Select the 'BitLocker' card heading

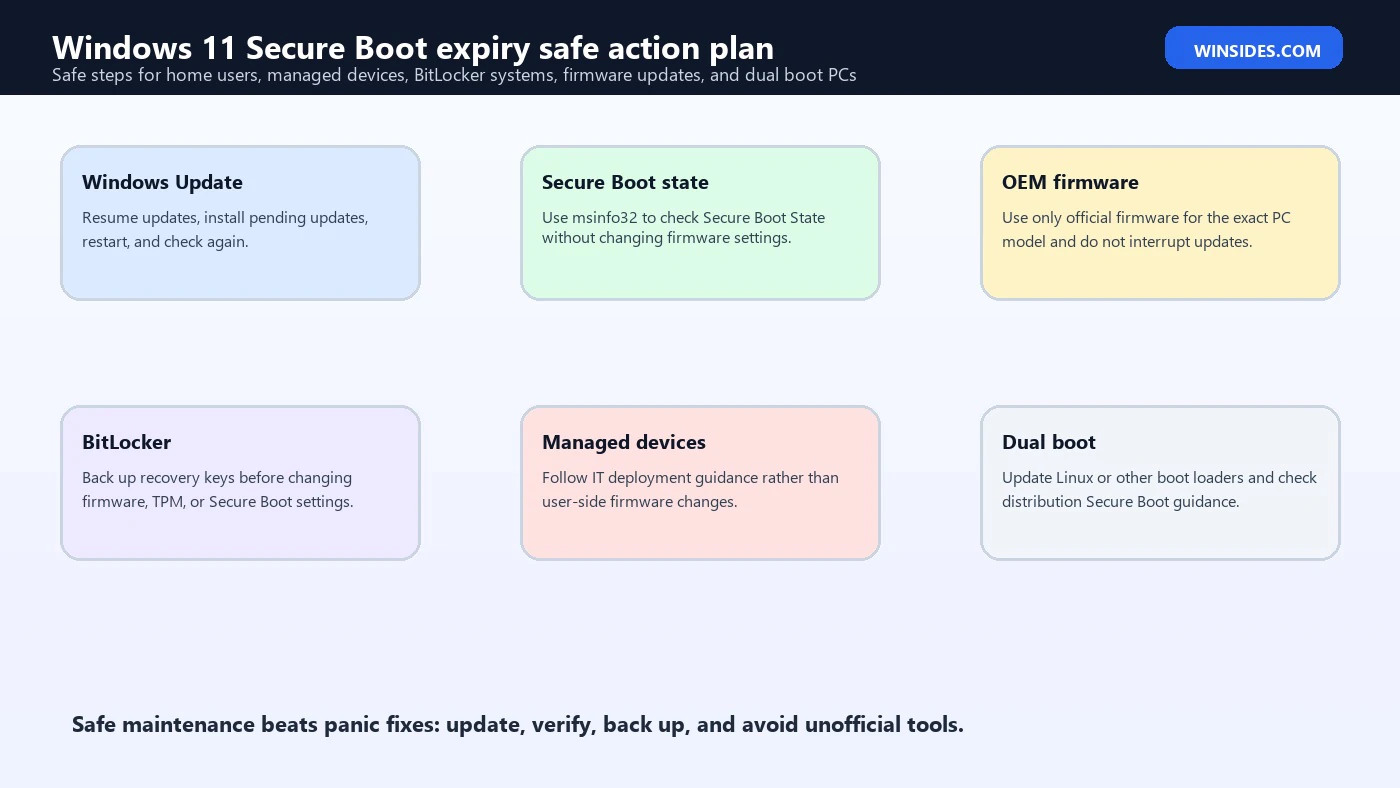(x=126, y=442)
